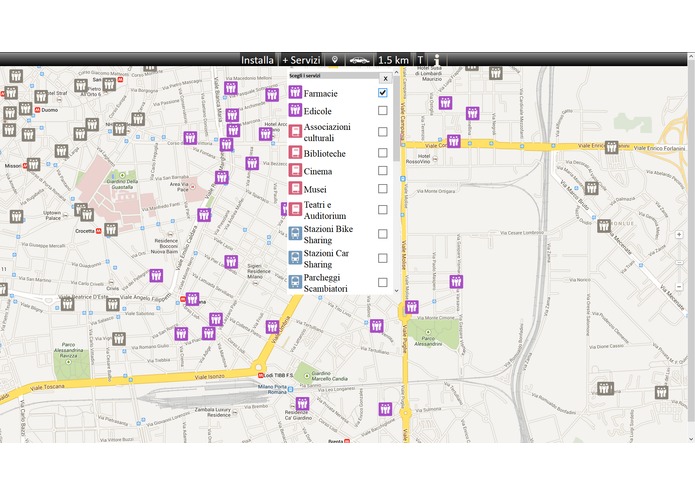Click the services list scrollbar thumb

[396, 119]
